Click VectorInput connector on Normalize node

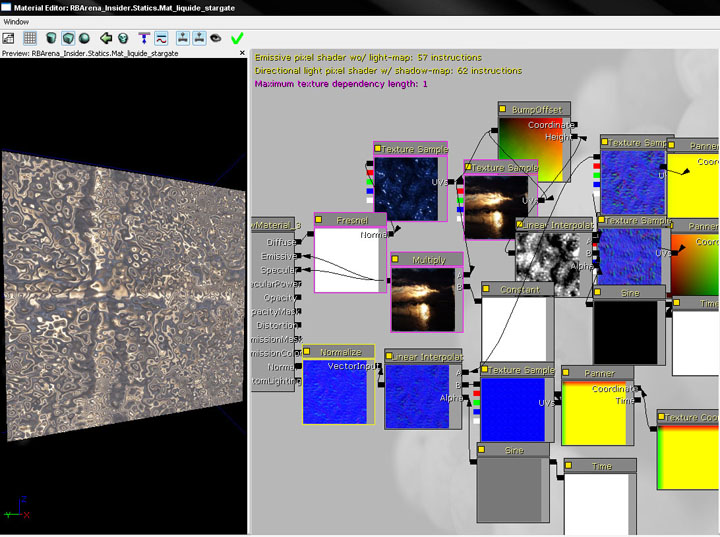point(379,366)
